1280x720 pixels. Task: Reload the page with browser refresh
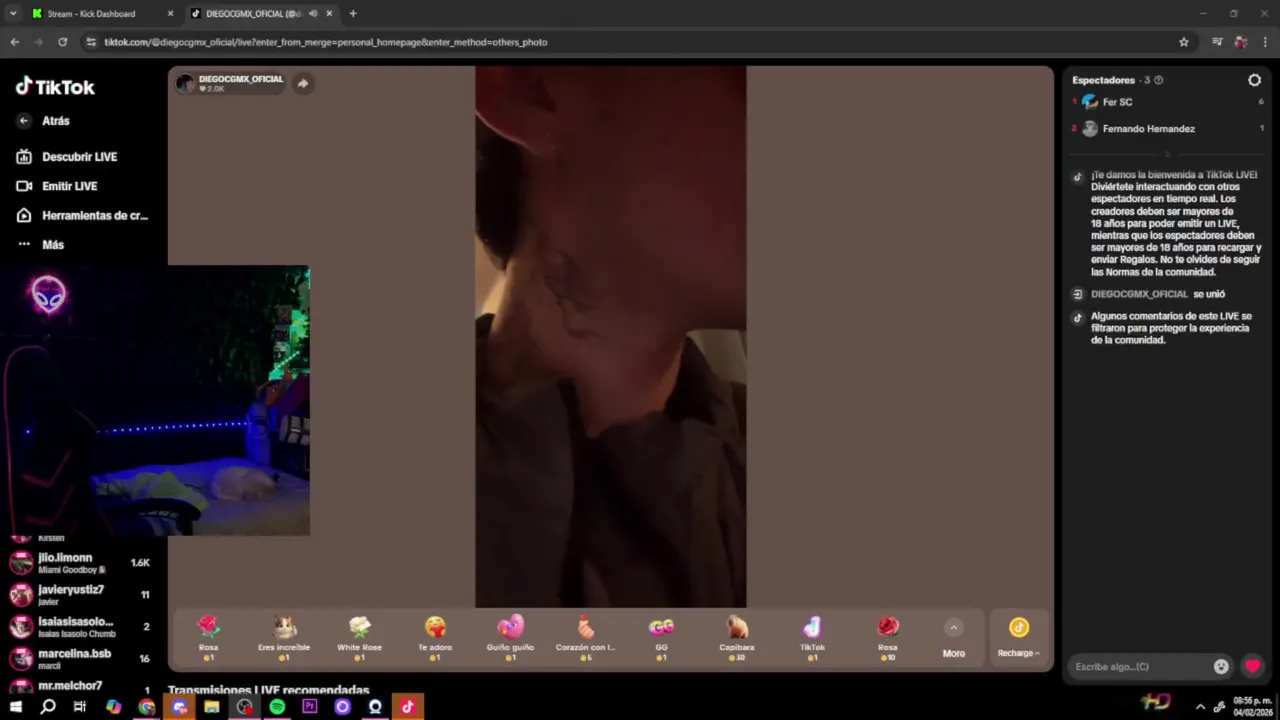62,42
